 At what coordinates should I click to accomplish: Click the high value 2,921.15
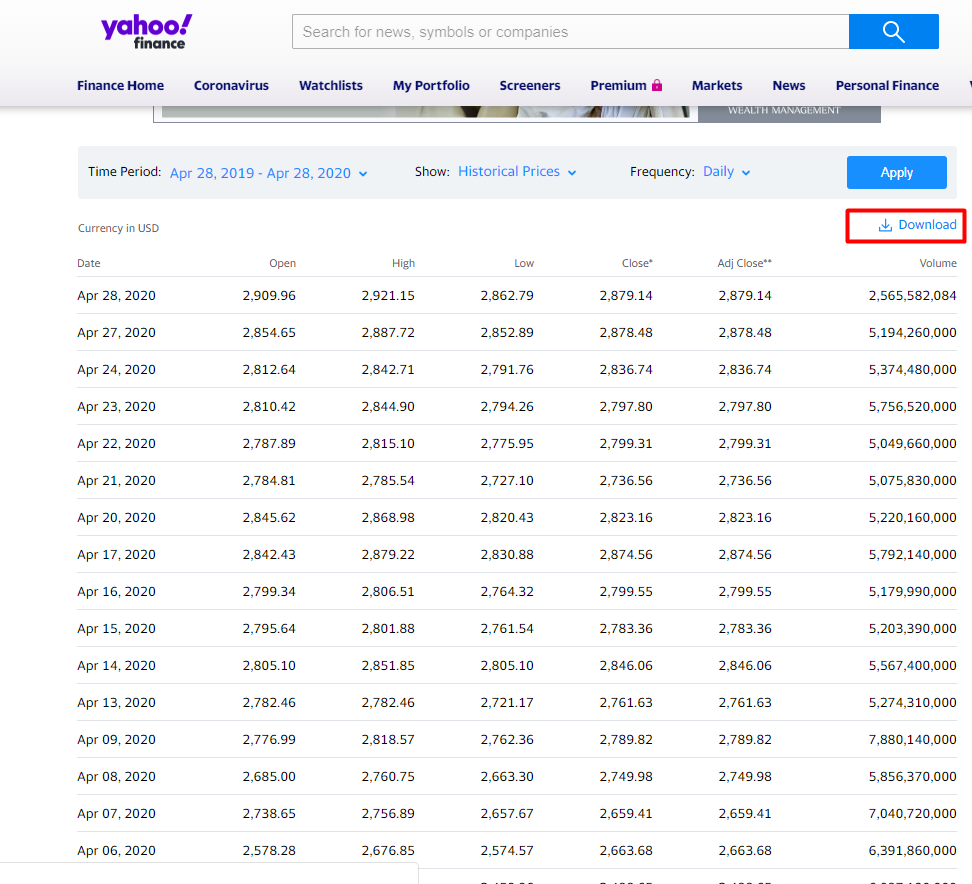tap(388, 296)
